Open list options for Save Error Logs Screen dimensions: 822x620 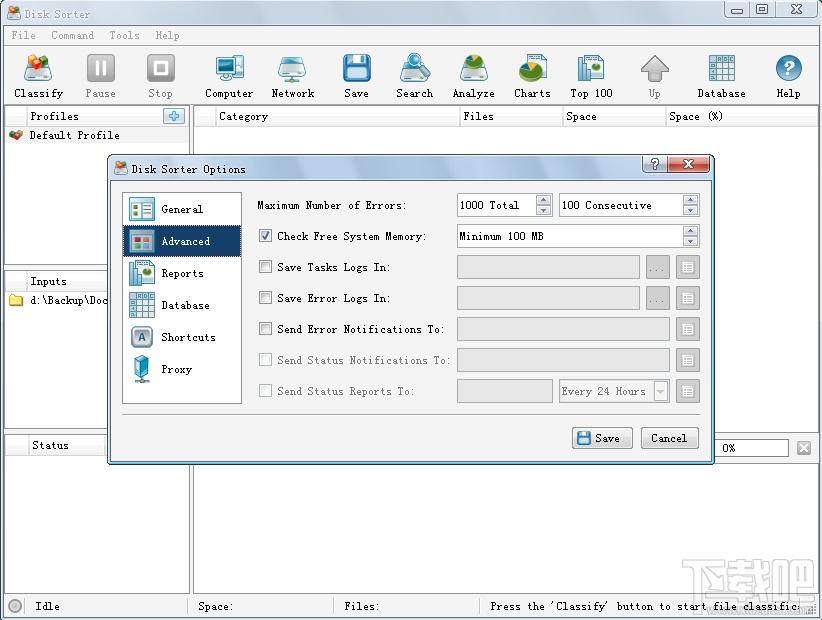(688, 298)
